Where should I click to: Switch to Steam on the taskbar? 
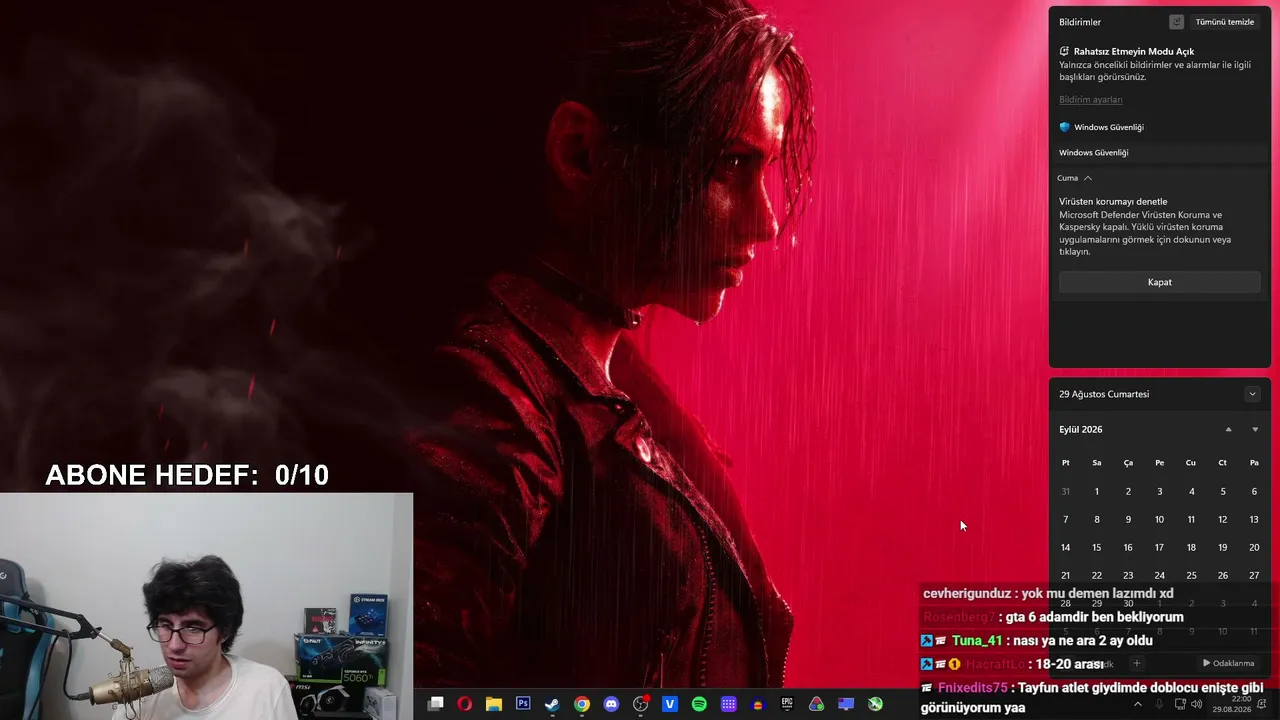(x=552, y=704)
